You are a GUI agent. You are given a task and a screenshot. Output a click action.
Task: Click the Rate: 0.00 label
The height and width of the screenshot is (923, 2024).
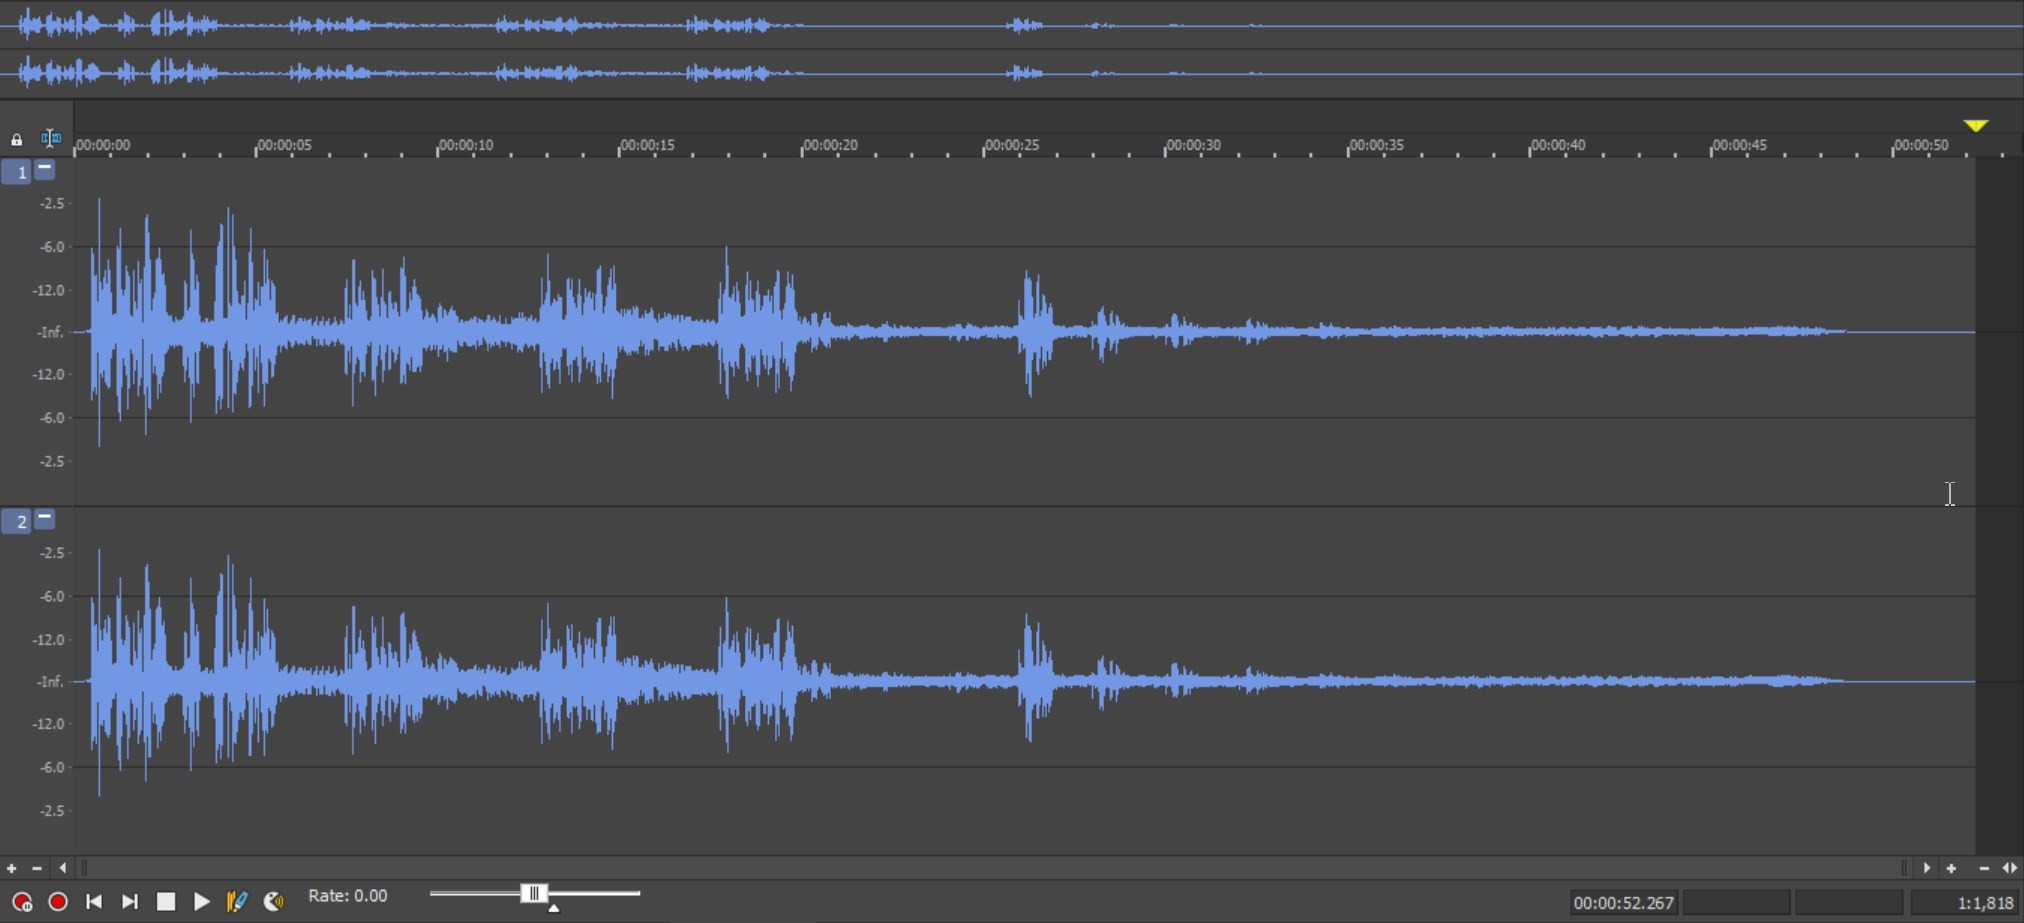click(347, 896)
